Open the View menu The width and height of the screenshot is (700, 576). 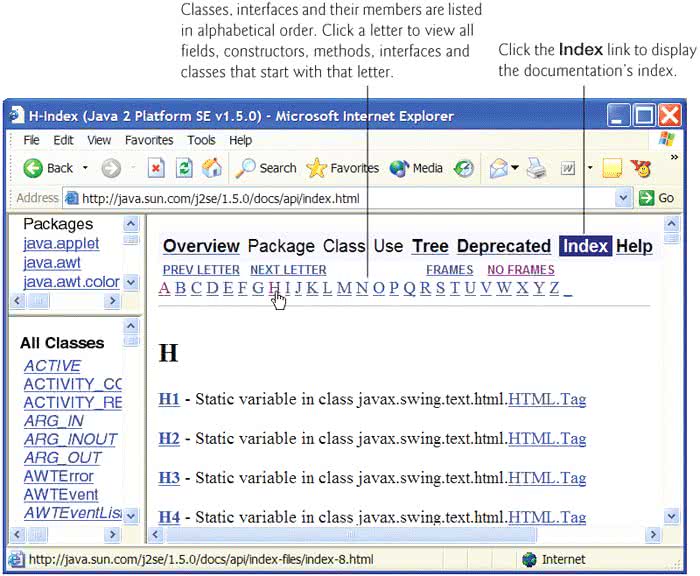(x=99, y=140)
